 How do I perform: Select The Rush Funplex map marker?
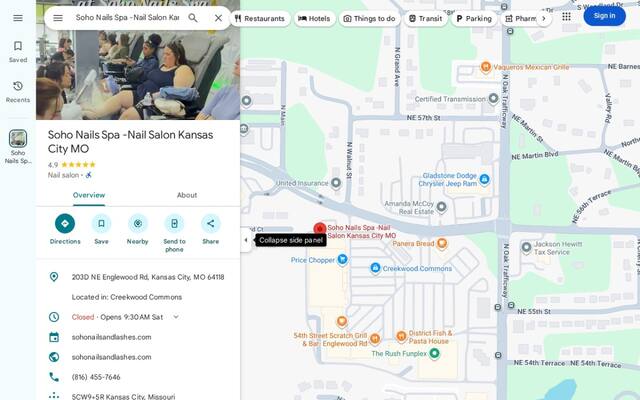[434, 353]
